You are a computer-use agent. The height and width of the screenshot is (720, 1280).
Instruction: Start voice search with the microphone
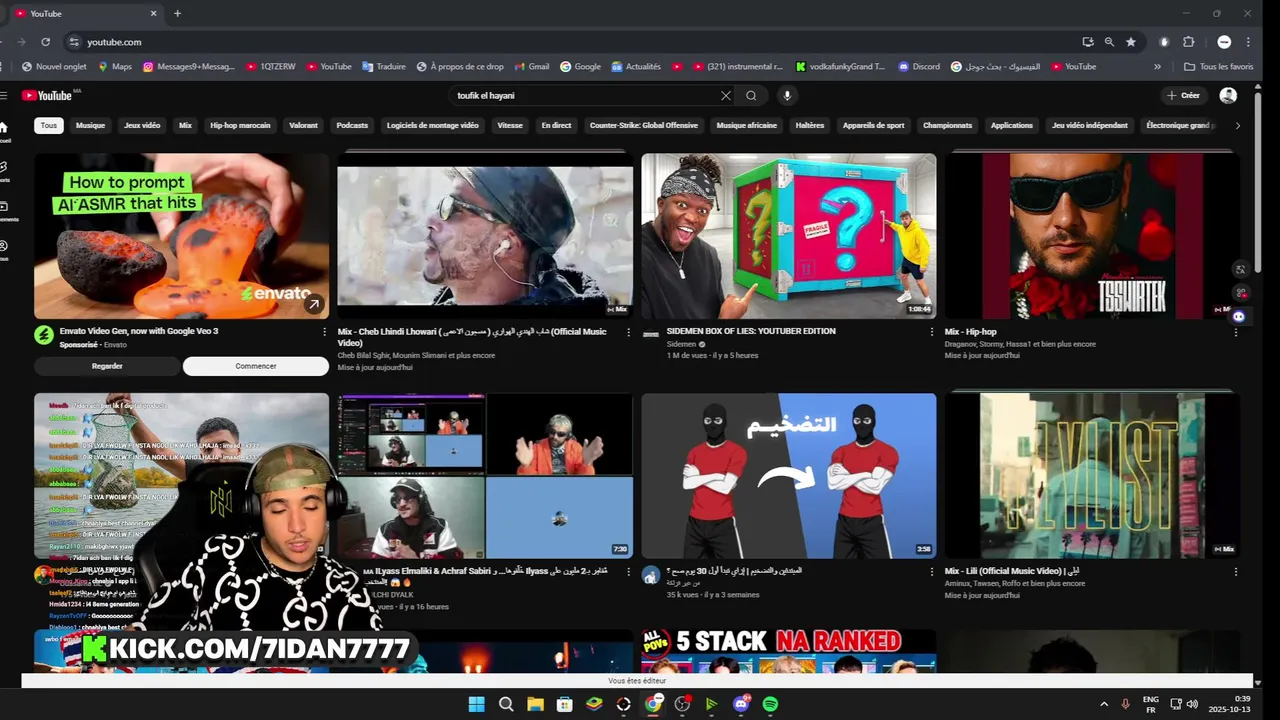pos(787,95)
